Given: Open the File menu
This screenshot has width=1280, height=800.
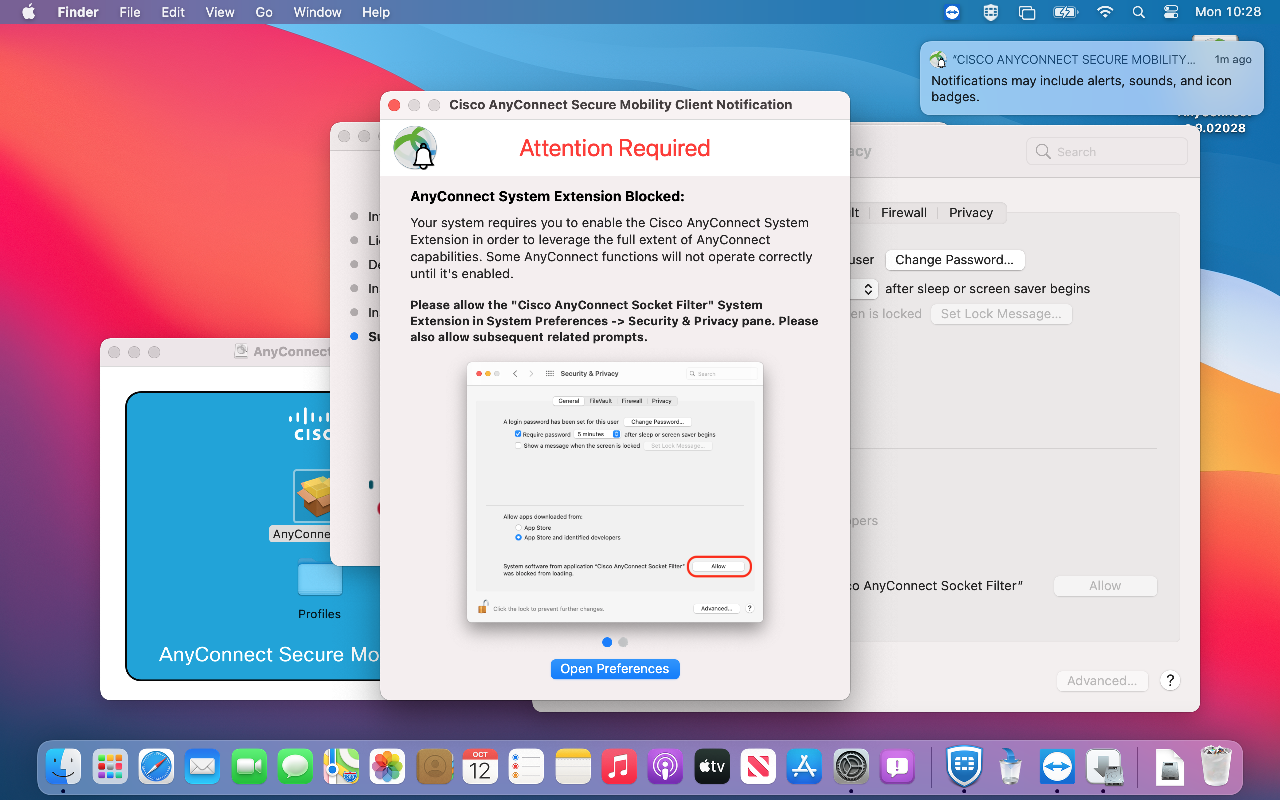Looking at the screenshot, I should pyautogui.click(x=130, y=12).
